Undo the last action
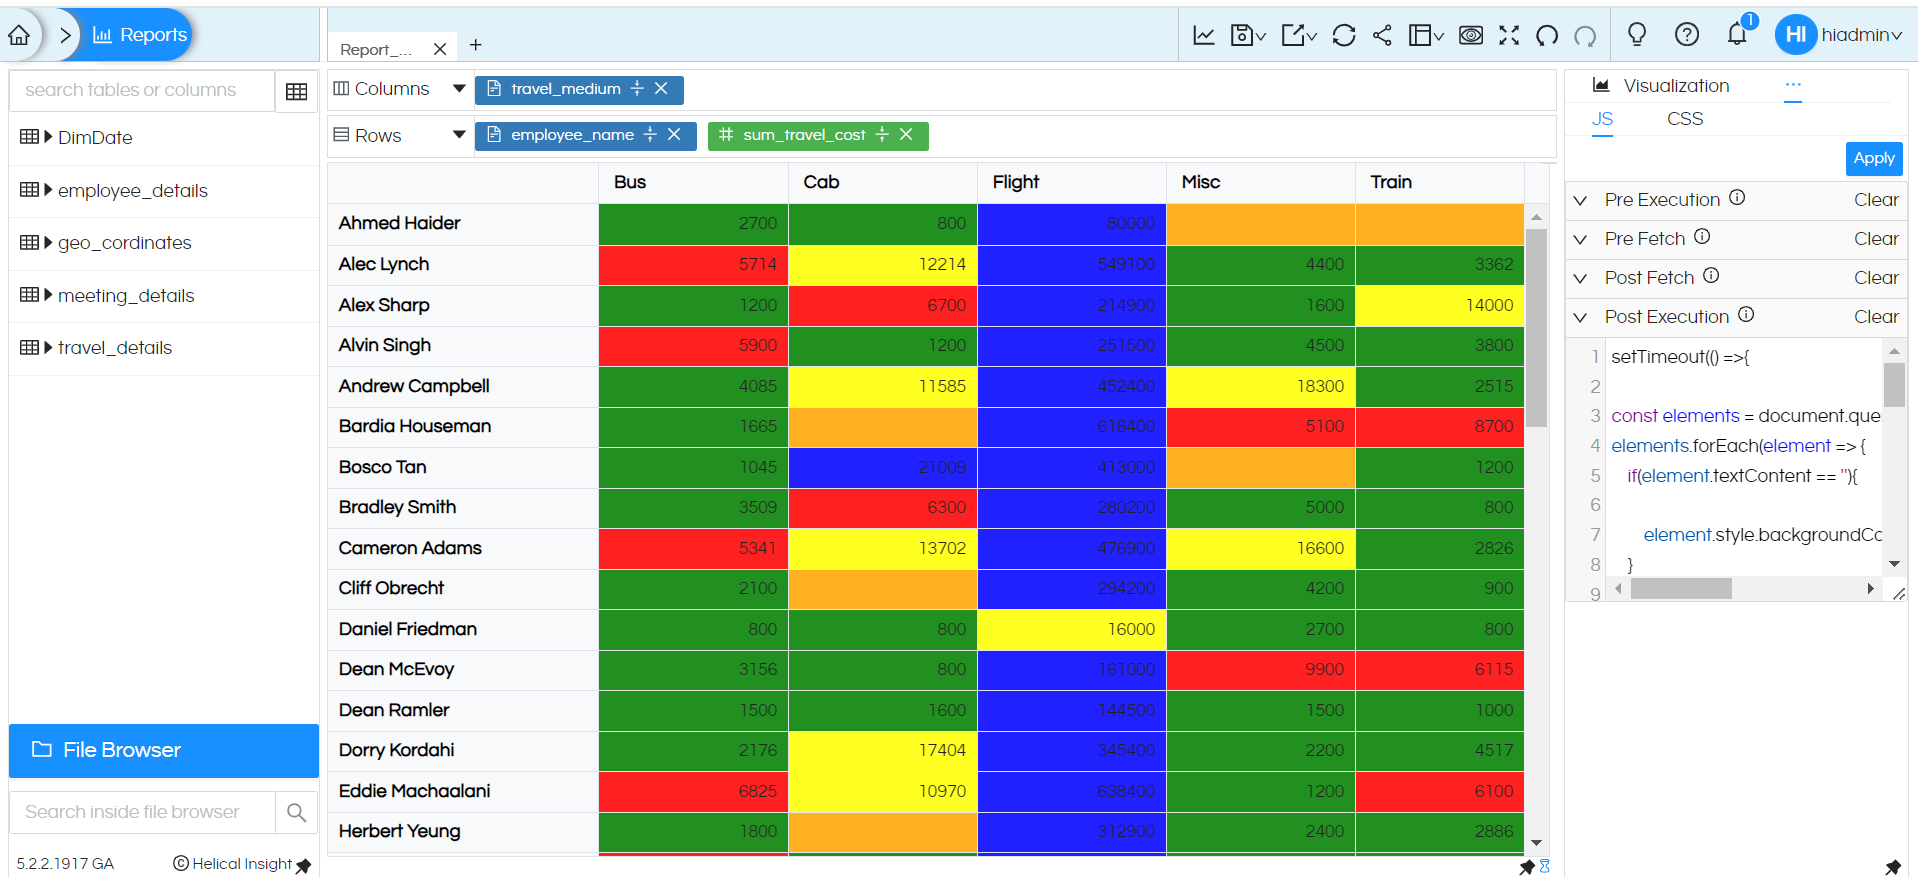Screen dimensions: 1918x877 (x=1547, y=36)
